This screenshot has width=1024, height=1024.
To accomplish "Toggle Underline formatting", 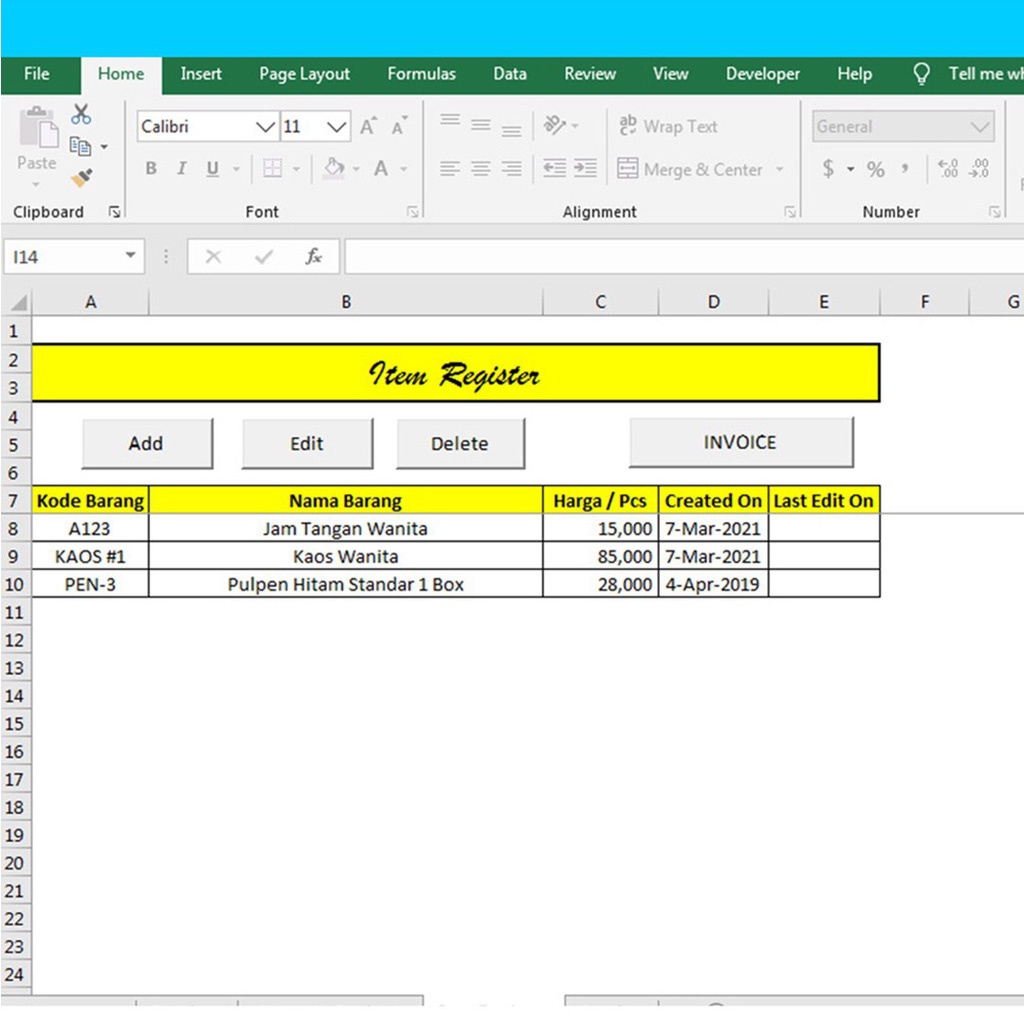I will pyautogui.click(x=212, y=169).
